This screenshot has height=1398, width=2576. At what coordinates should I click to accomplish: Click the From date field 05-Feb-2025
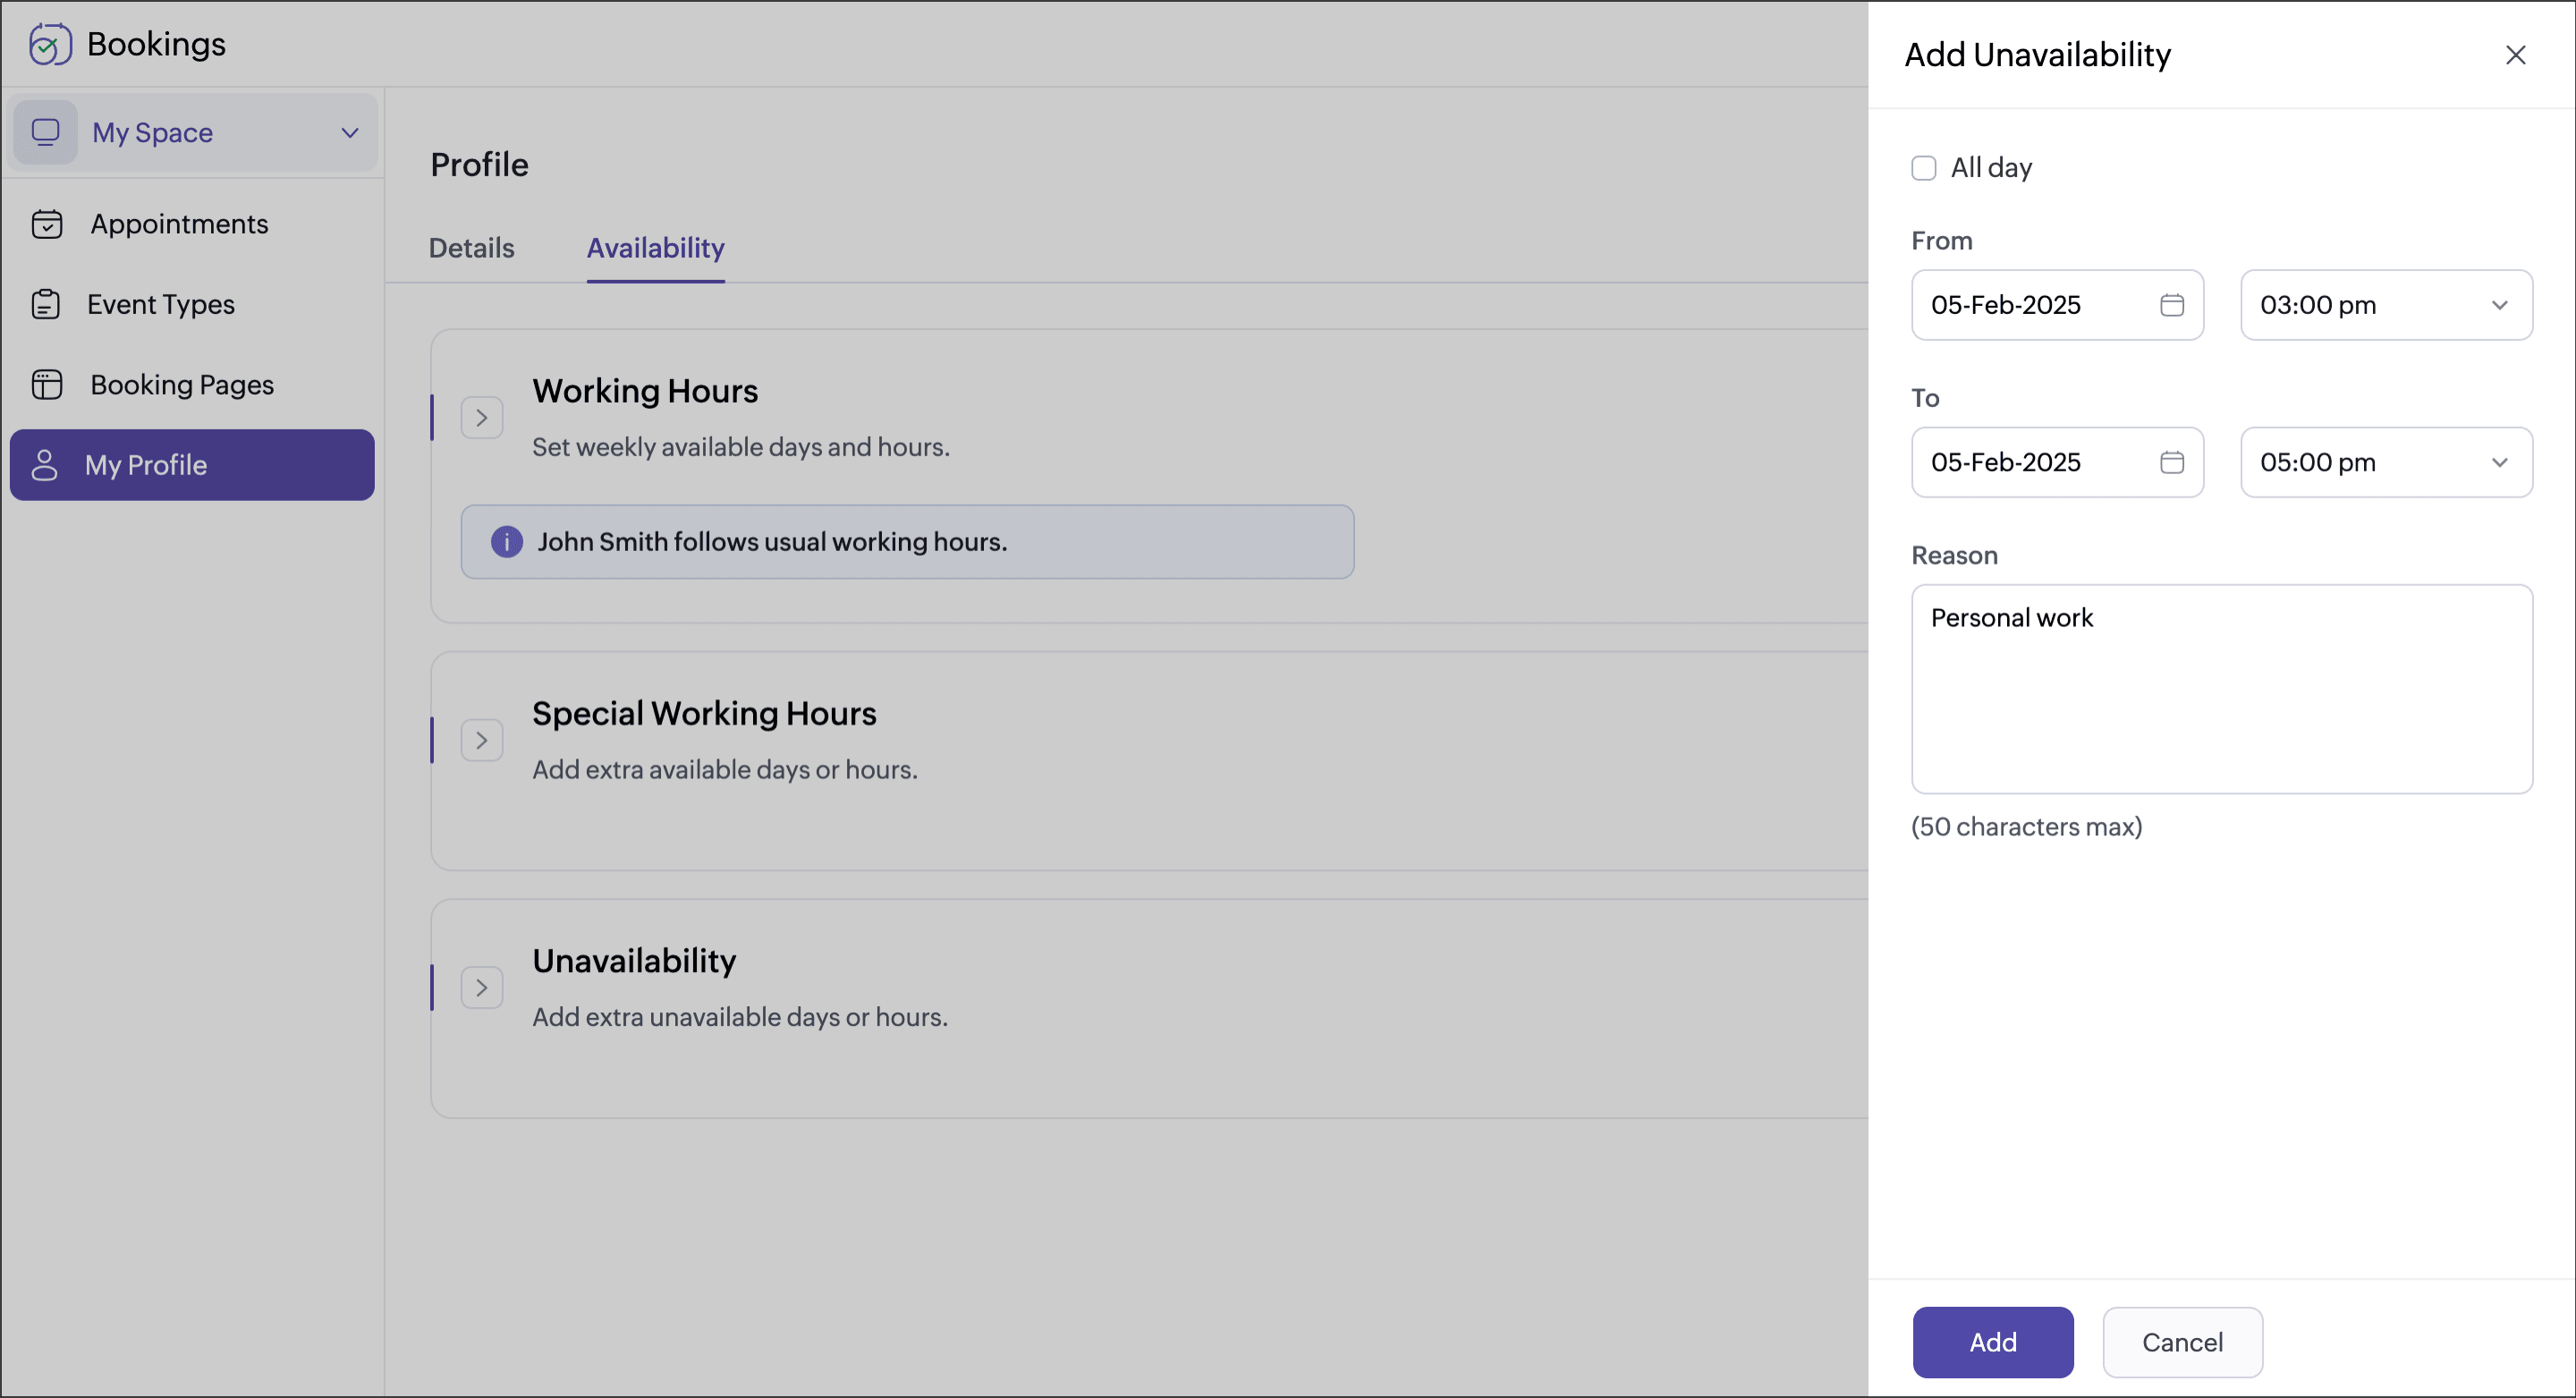click(2058, 305)
